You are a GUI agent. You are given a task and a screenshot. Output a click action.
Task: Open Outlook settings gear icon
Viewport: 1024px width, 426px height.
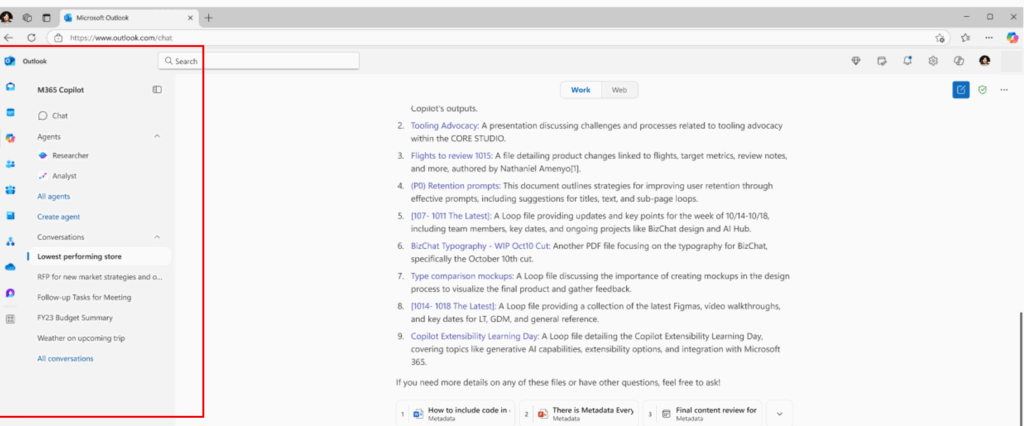click(932, 61)
